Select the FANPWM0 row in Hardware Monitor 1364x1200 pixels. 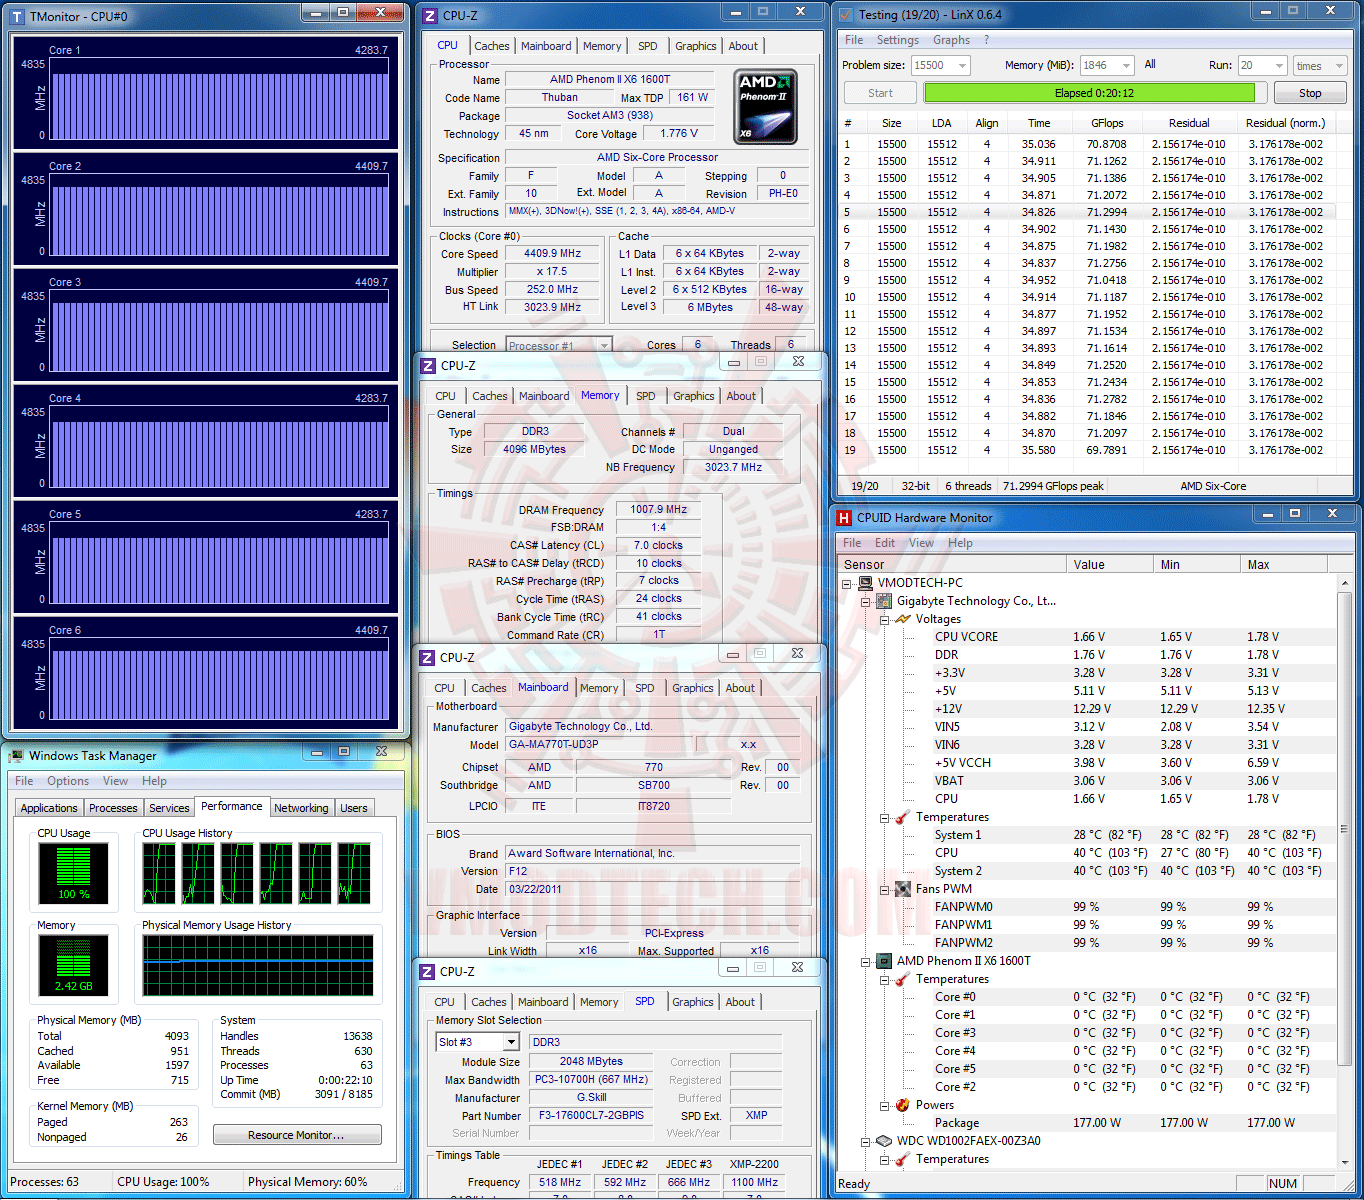point(1087,907)
